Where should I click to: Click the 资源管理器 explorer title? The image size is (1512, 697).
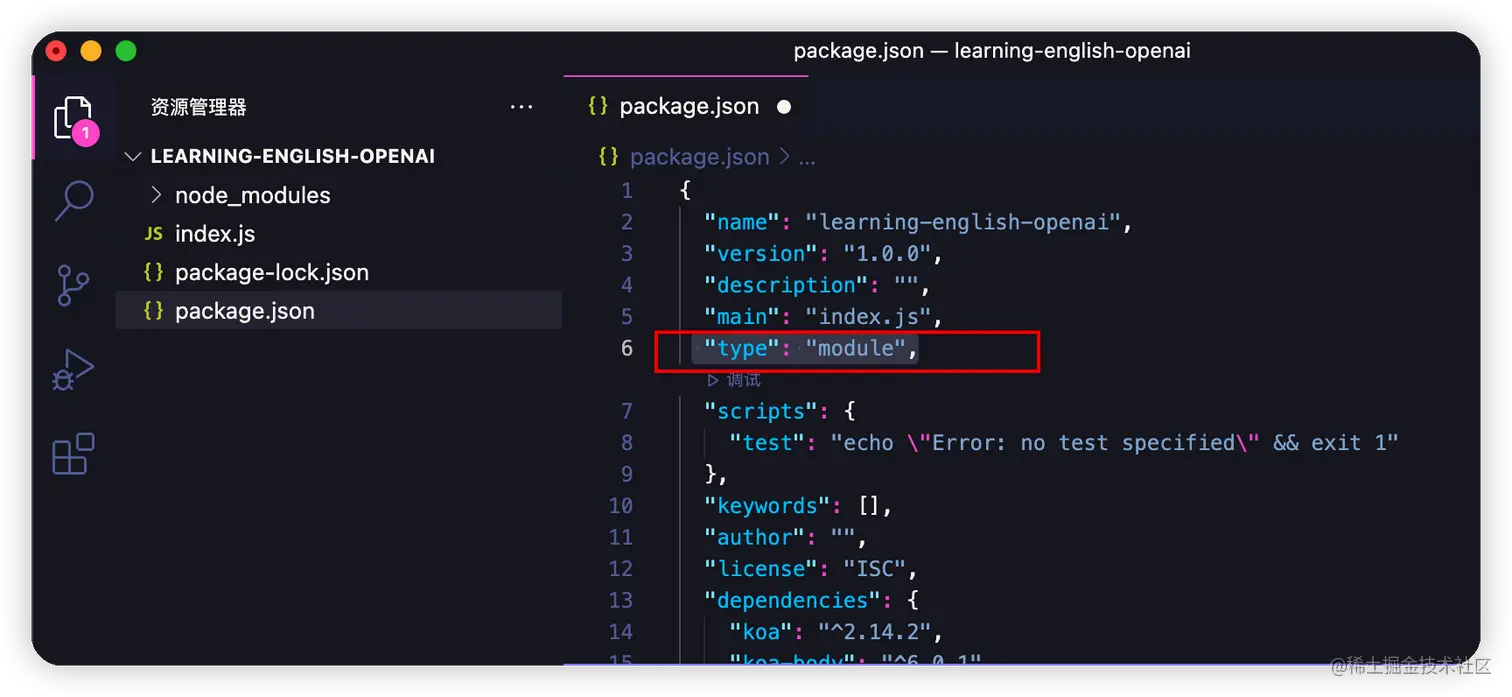(x=198, y=107)
